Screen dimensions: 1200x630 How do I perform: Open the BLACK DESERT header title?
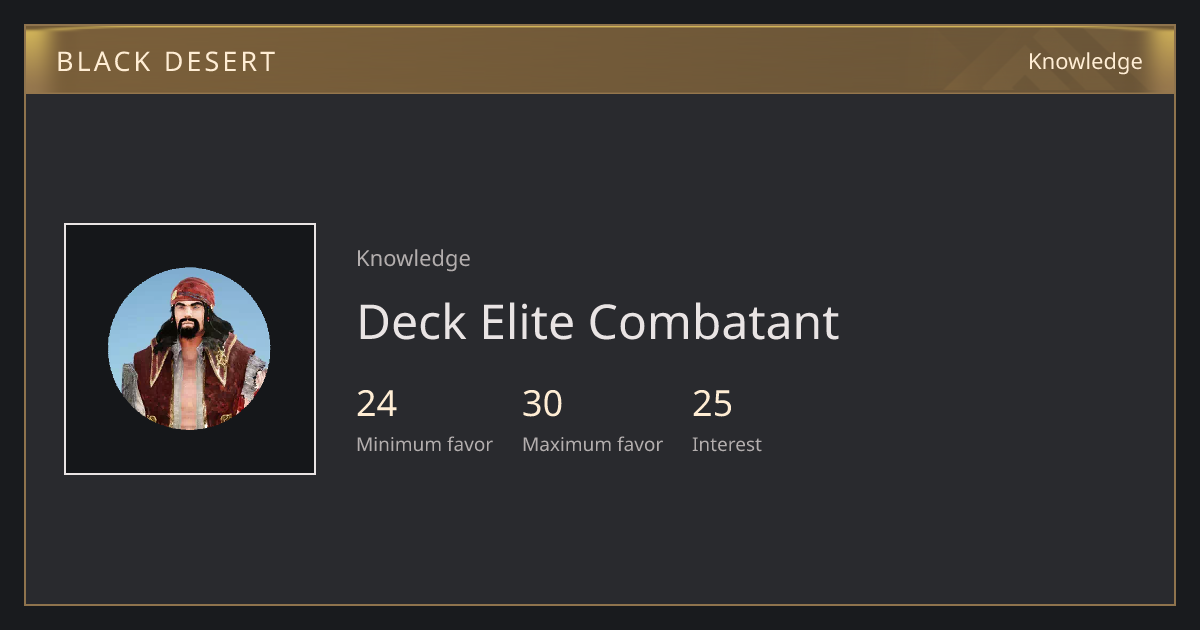click(x=166, y=62)
